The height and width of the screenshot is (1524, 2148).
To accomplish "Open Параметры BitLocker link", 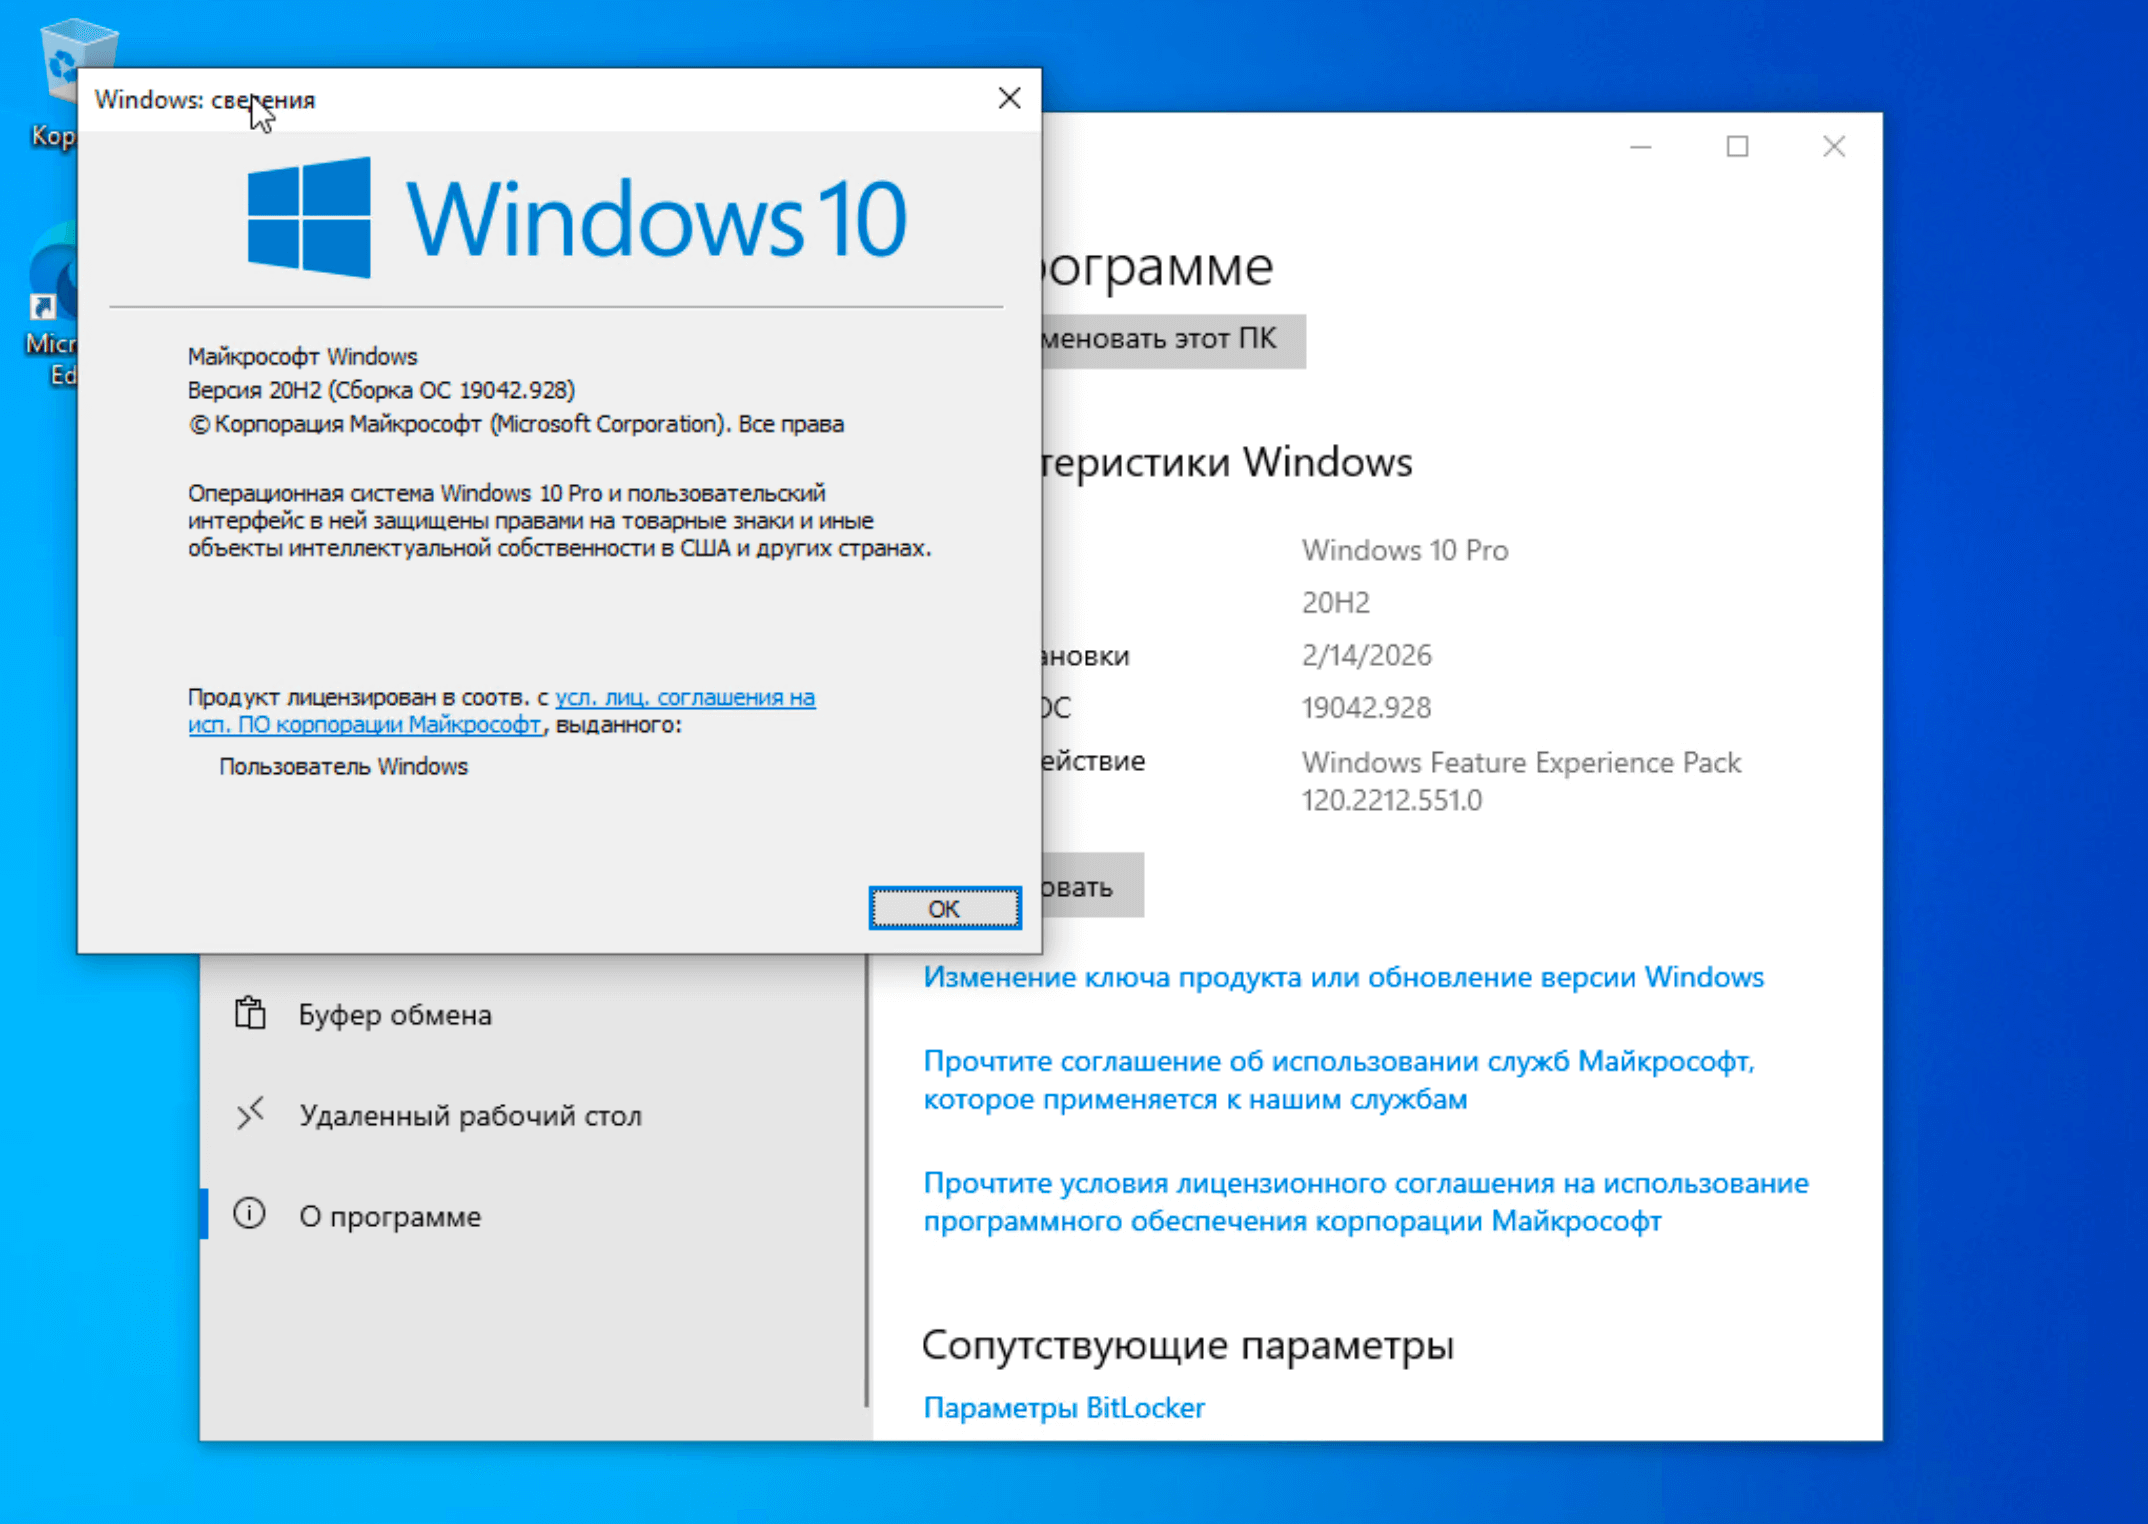I will 1063,1407.
